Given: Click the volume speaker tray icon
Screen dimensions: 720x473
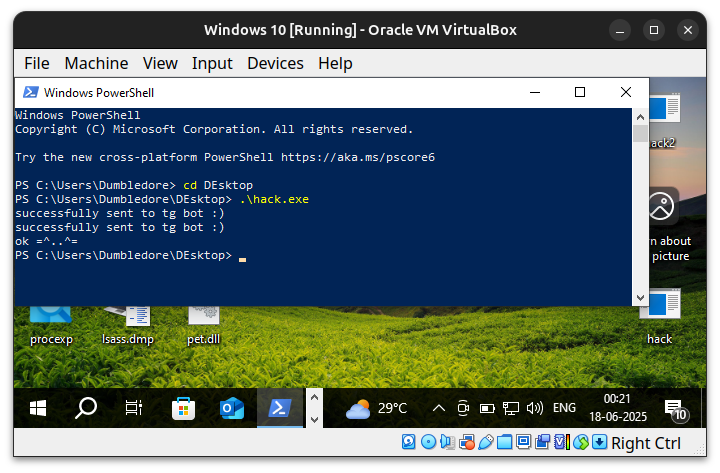Looking at the screenshot, I should (x=534, y=408).
